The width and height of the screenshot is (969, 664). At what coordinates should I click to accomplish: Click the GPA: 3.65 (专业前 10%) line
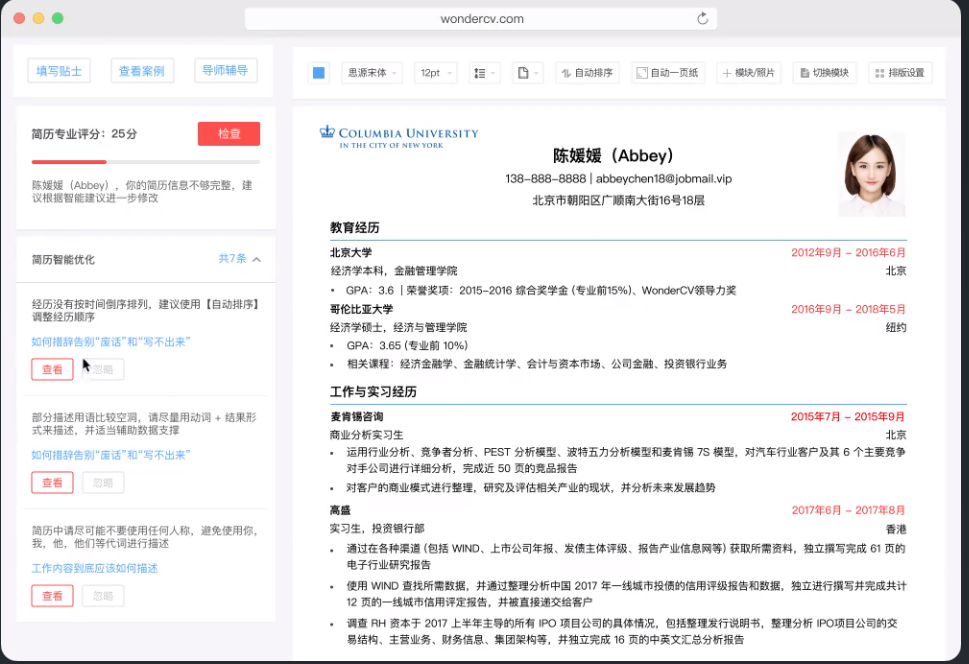(x=407, y=346)
